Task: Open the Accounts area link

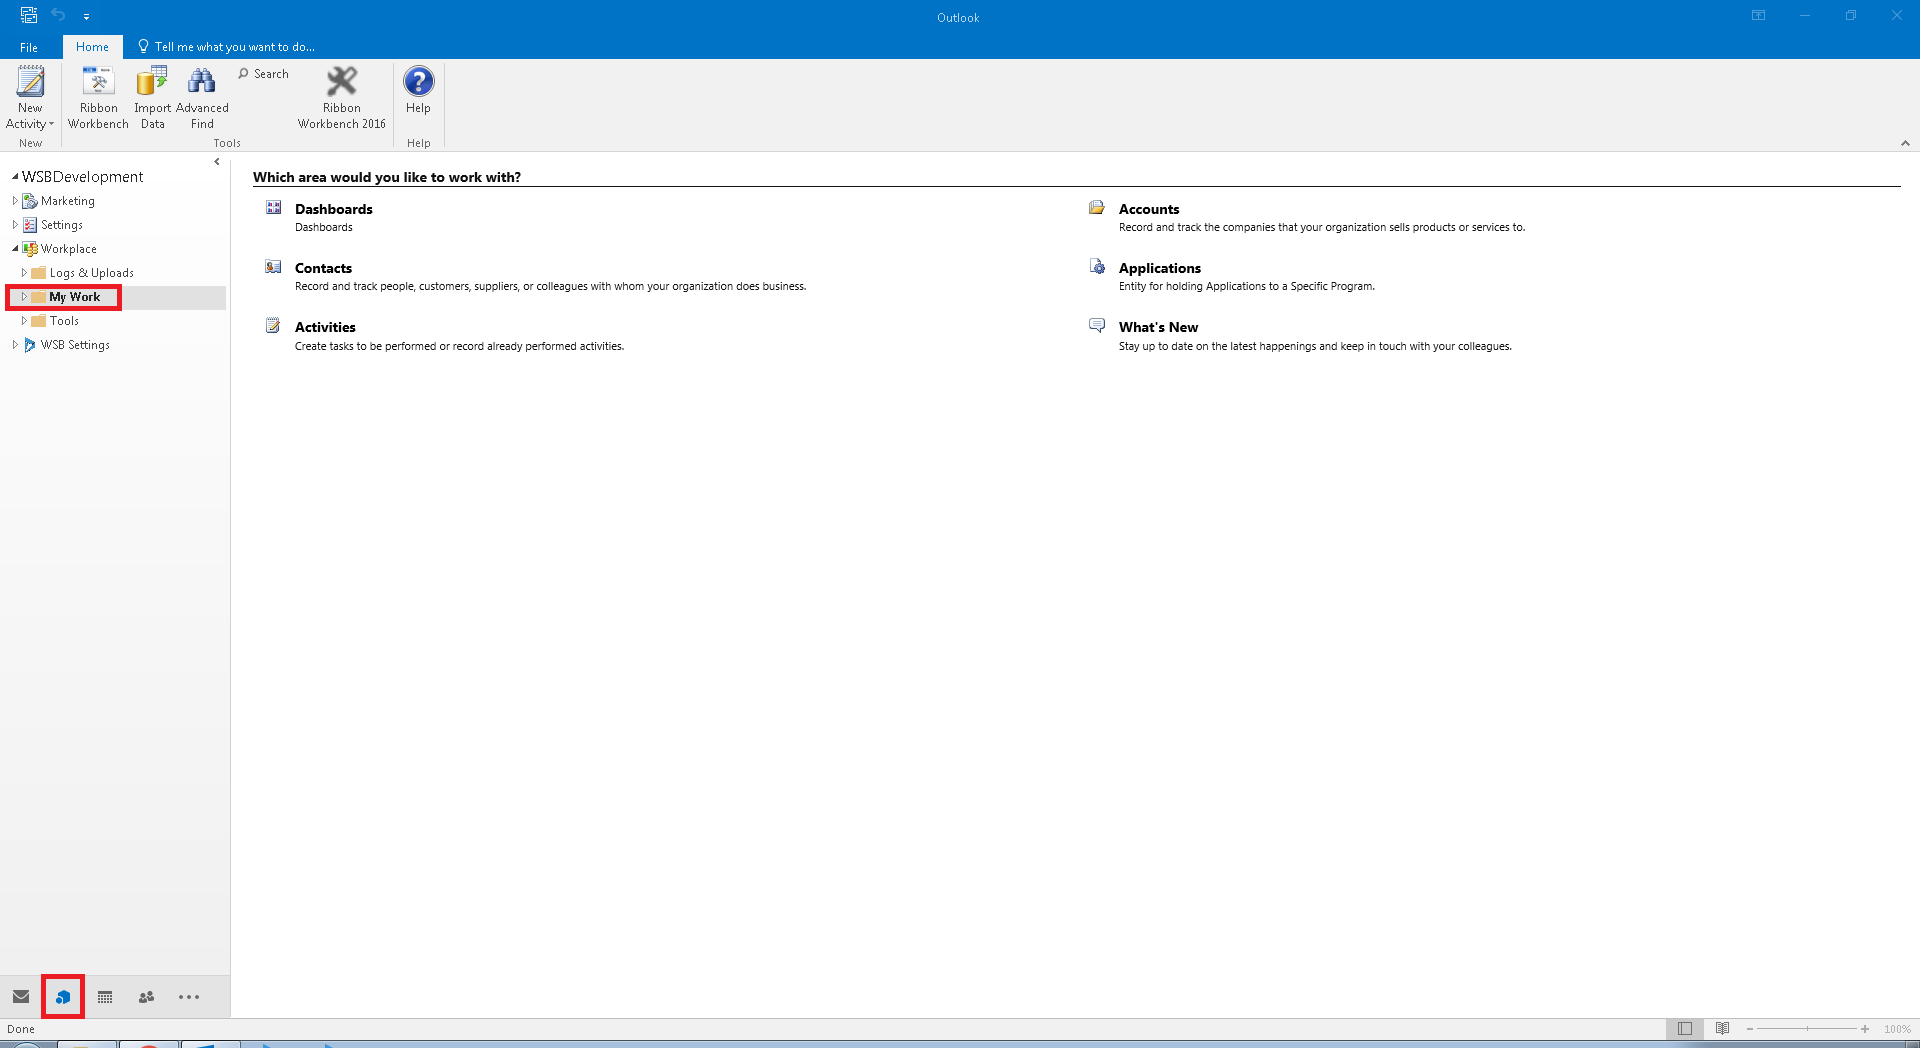Action: pyautogui.click(x=1148, y=209)
